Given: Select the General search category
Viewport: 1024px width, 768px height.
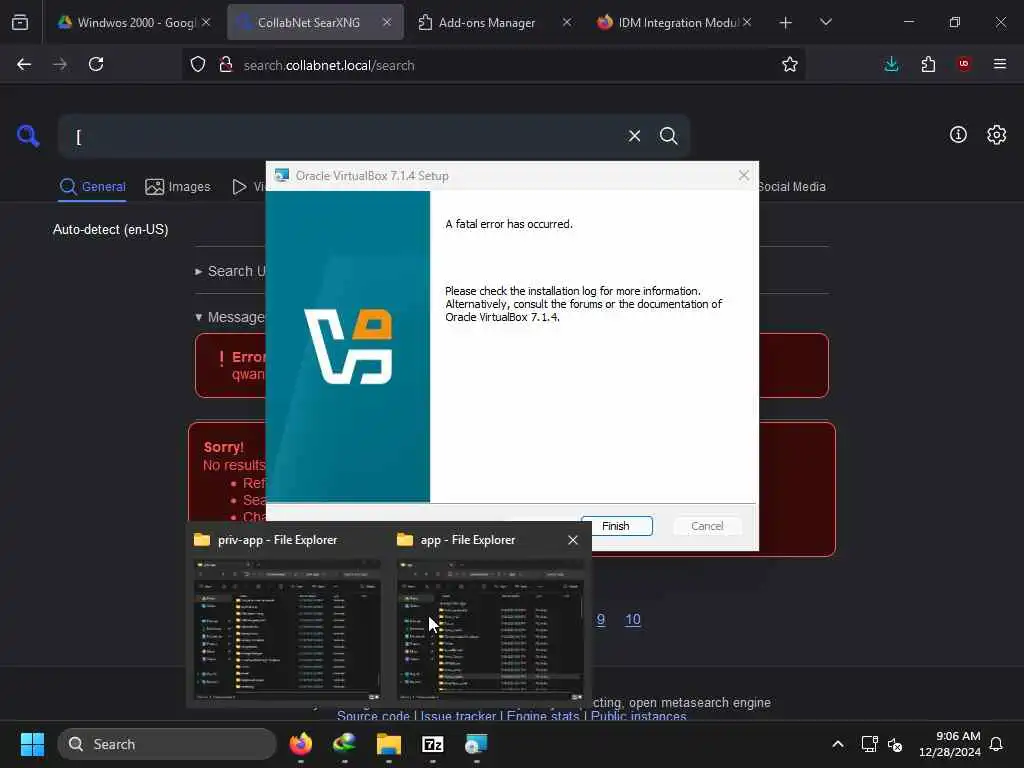Looking at the screenshot, I should point(92,187).
